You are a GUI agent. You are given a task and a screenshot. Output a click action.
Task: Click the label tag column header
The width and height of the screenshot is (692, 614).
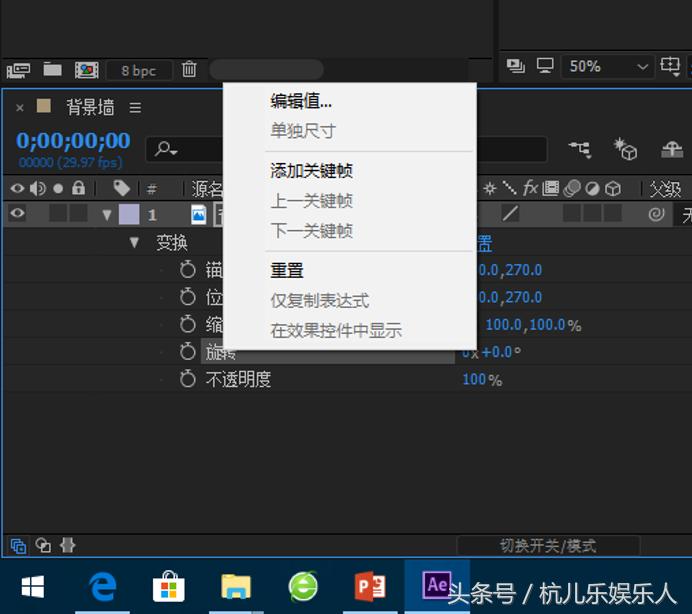[x=121, y=188]
